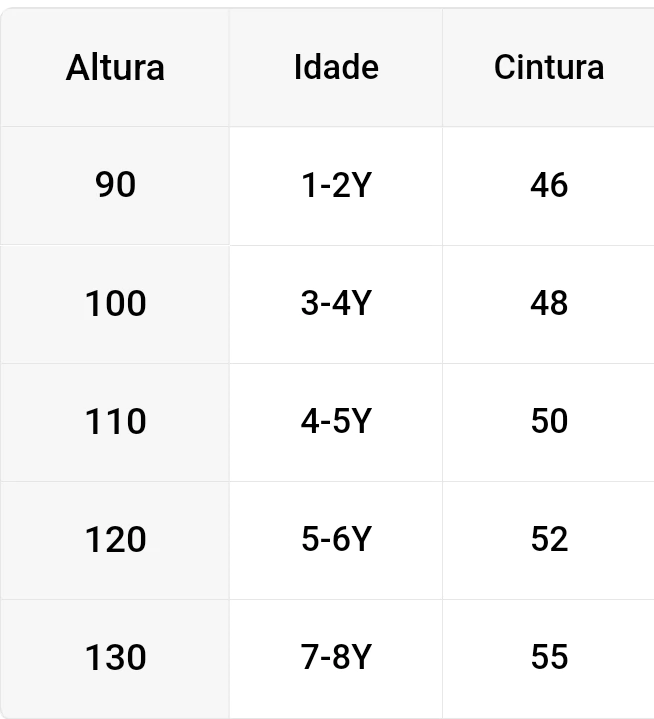Select the height cell showing 90

point(115,185)
